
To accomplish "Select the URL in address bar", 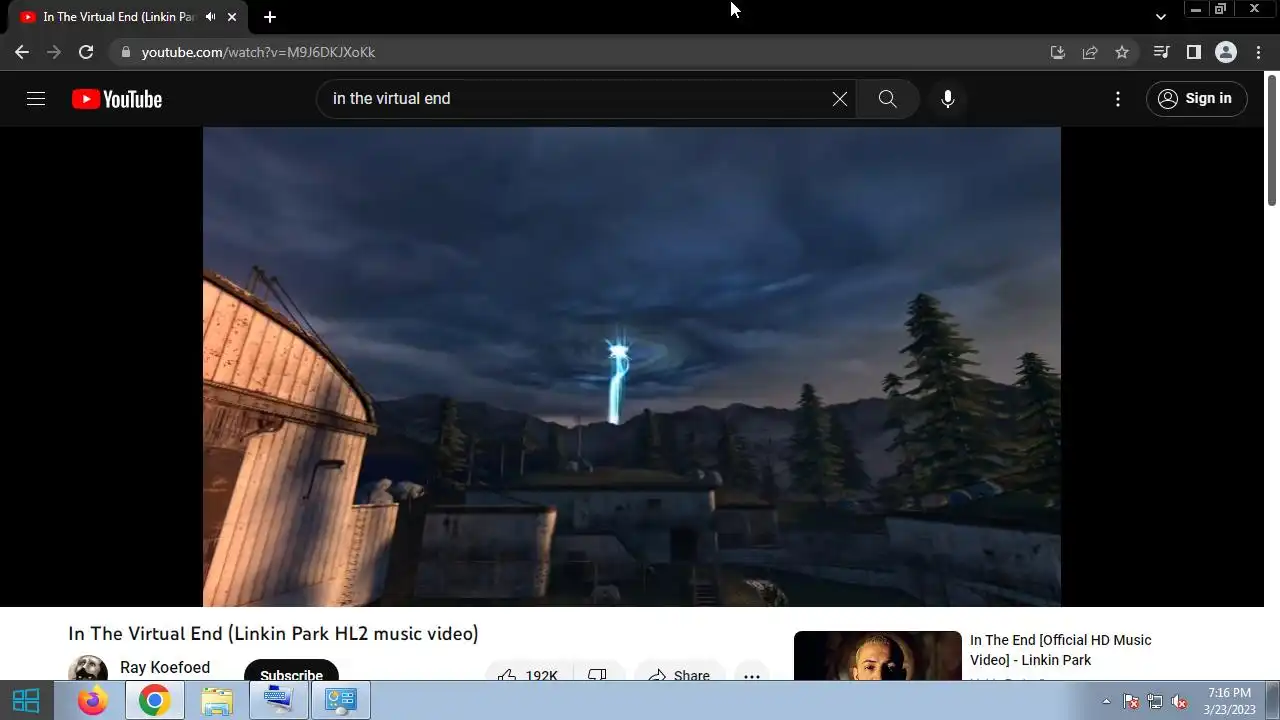I will [x=258, y=52].
